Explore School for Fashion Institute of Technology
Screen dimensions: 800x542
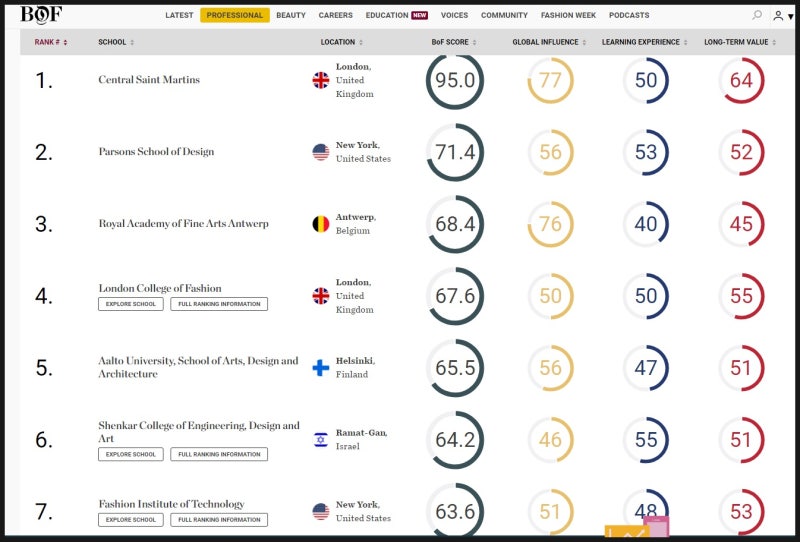(x=131, y=520)
